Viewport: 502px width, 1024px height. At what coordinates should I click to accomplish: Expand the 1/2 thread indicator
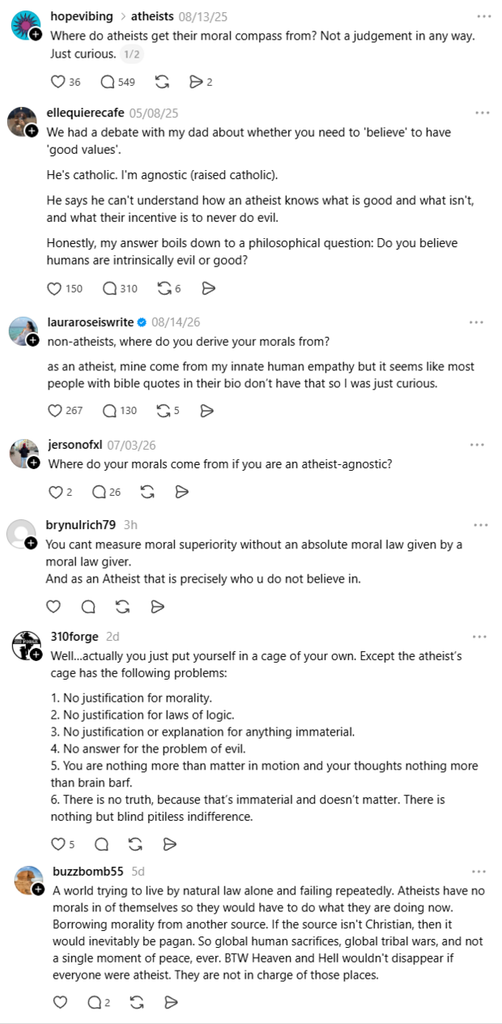(x=133, y=55)
